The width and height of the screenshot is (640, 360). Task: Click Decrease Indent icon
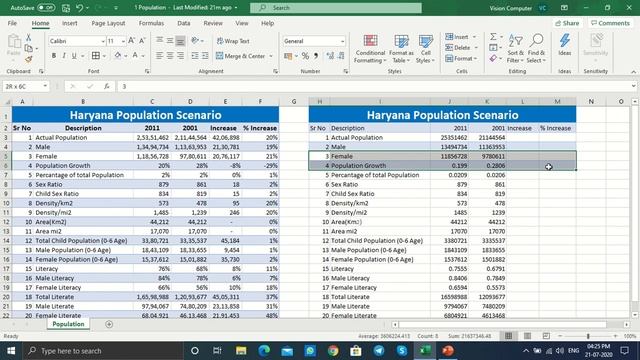point(195,56)
